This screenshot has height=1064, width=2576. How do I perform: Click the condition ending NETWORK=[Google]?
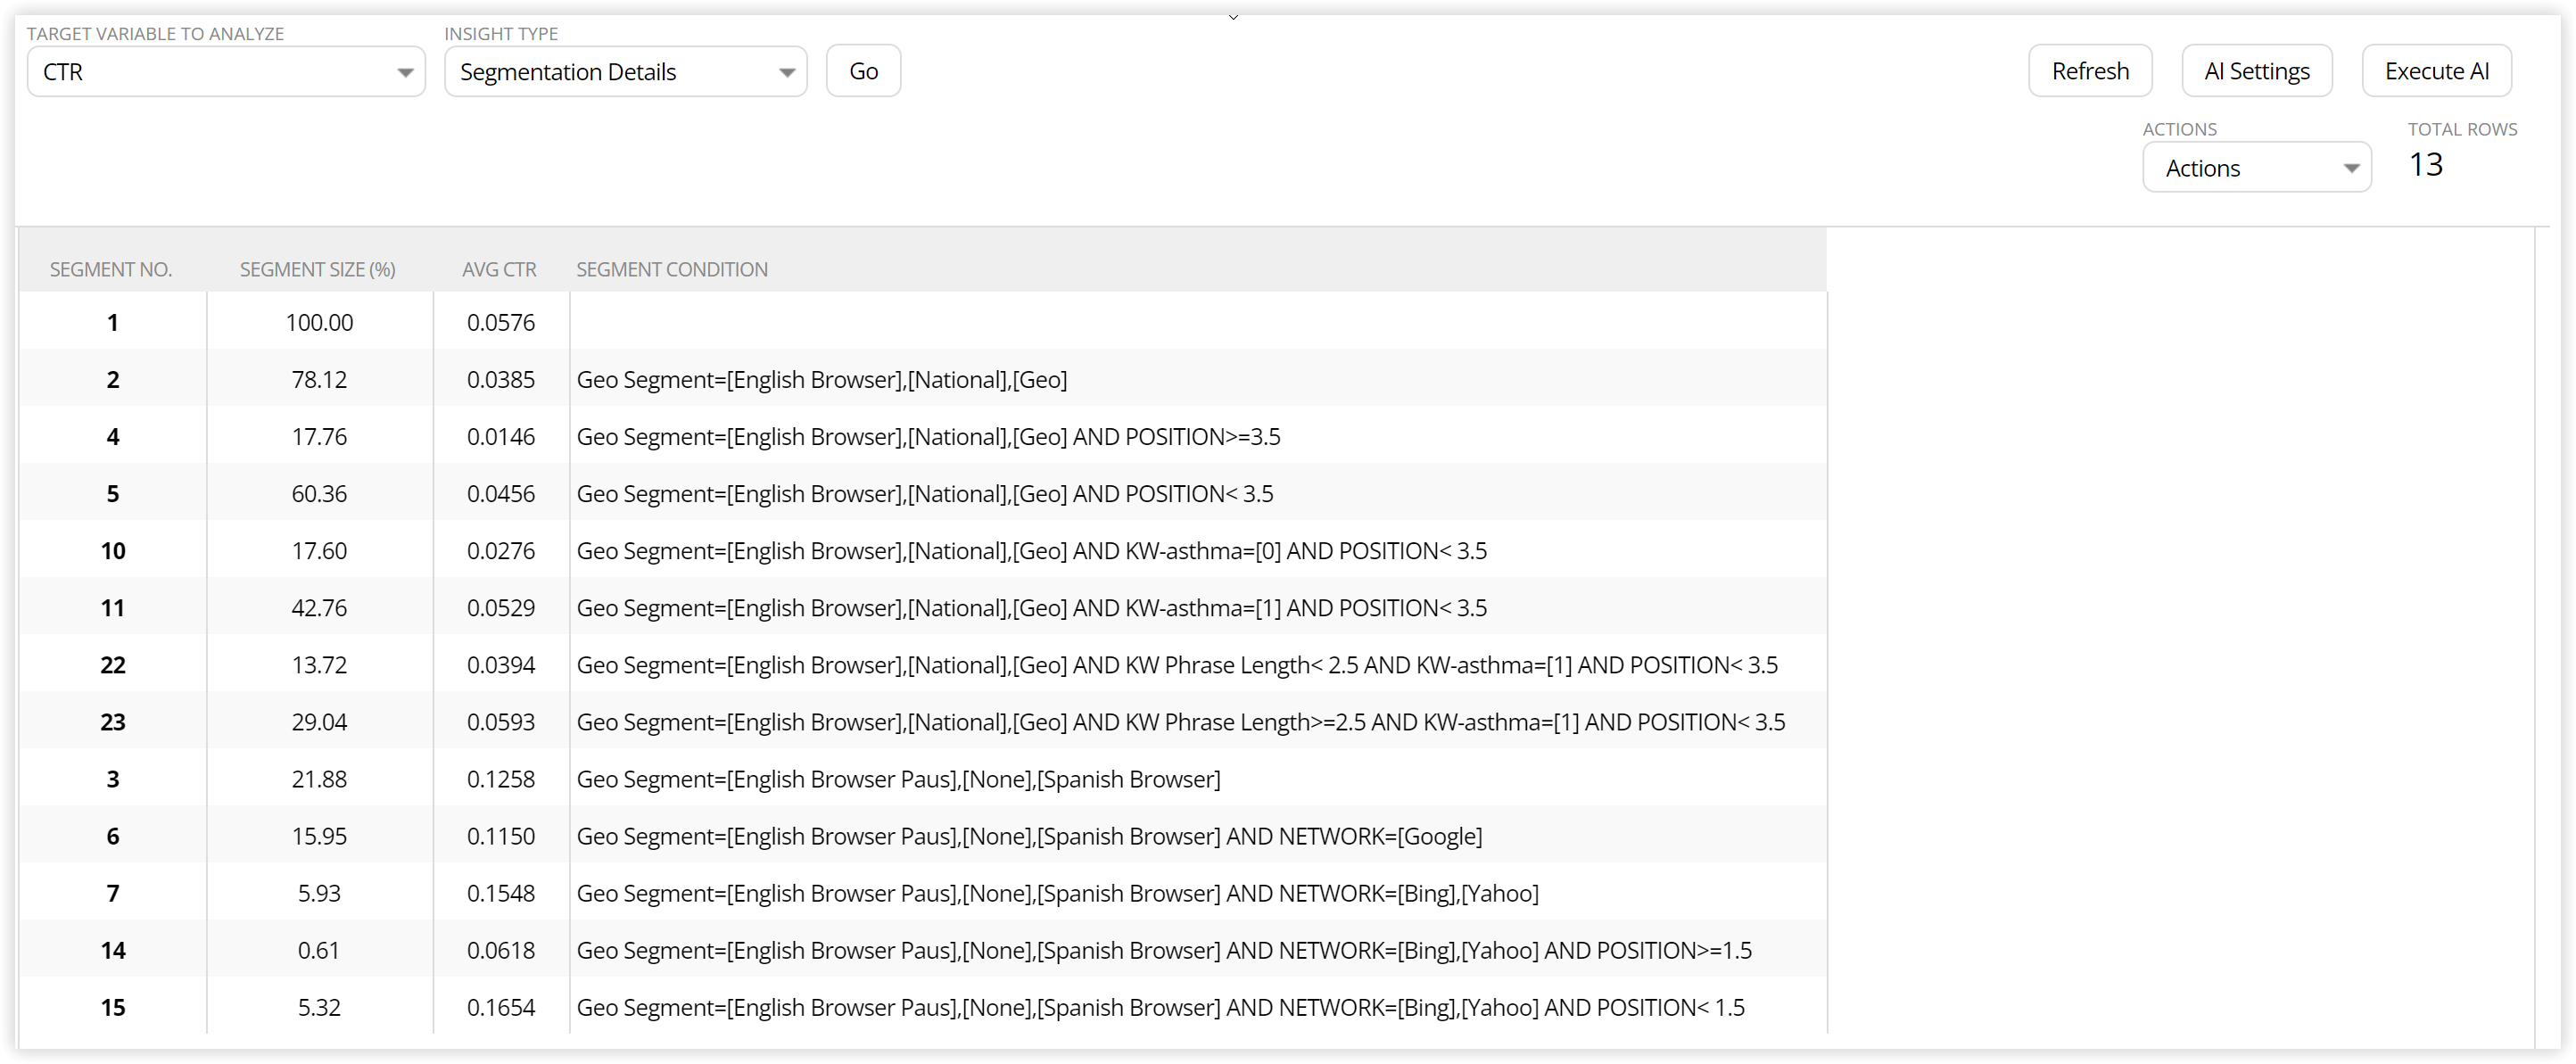[x=1029, y=836]
